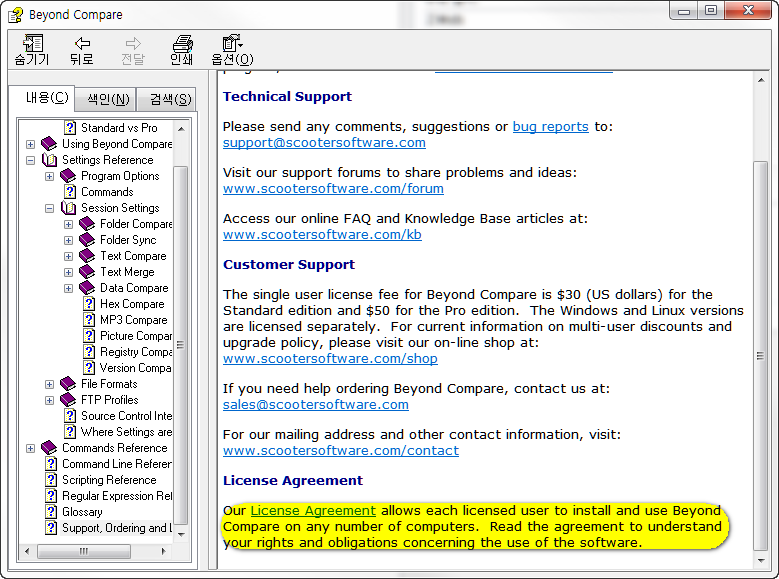Screen dimensions: 779x579
Task: Expand the Folder Compare node
Action: click(69, 225)
